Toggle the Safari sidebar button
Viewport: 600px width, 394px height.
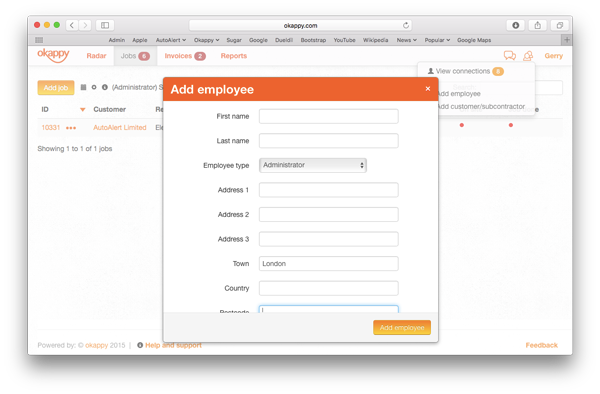[105, 25]
